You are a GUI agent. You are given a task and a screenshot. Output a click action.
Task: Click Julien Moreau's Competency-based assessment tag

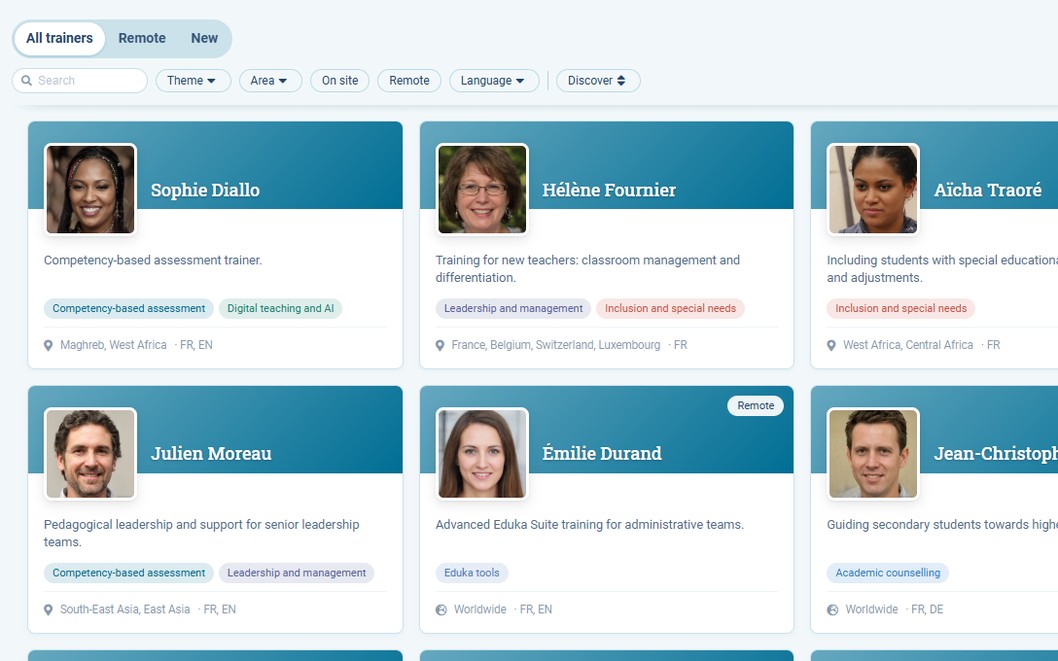(x=129, y=573)
